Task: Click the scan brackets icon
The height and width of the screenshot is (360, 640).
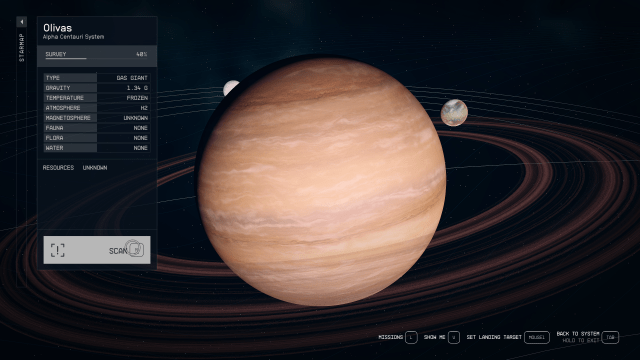Action: click(58, 250)
